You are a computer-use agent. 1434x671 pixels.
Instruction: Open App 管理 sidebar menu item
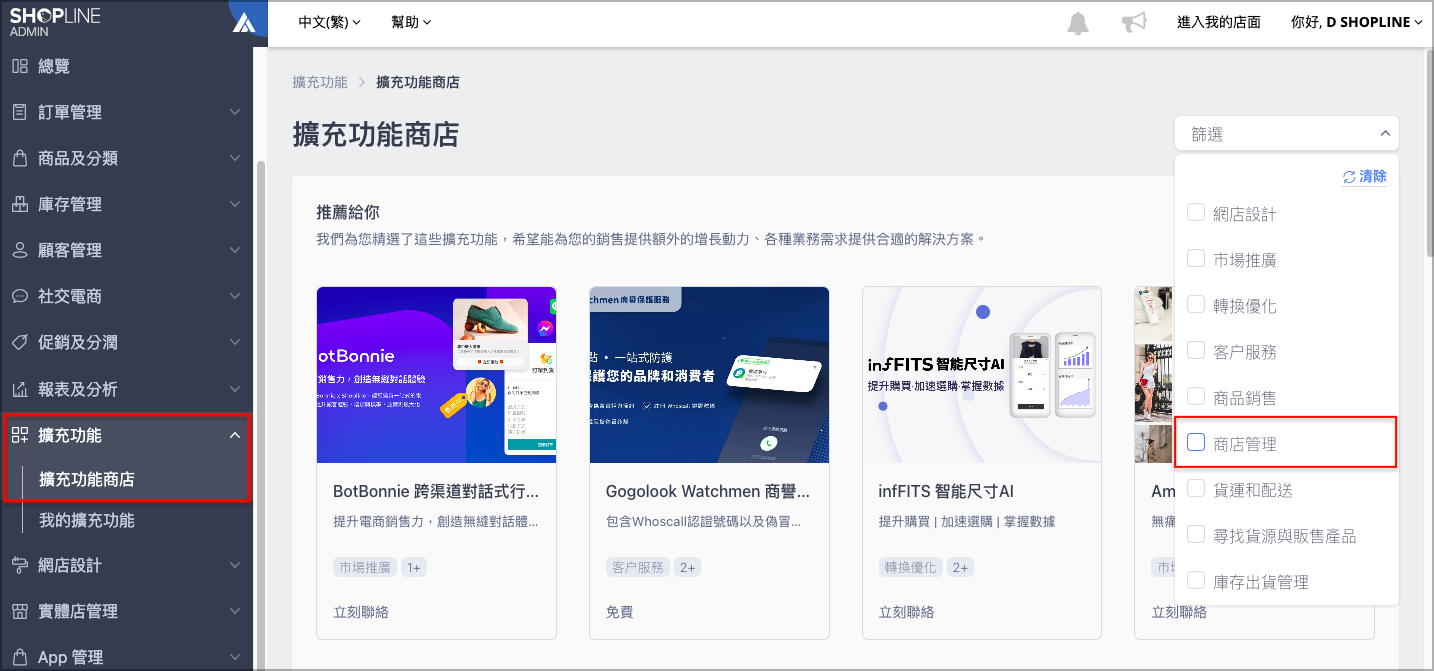tap(126, 657)
